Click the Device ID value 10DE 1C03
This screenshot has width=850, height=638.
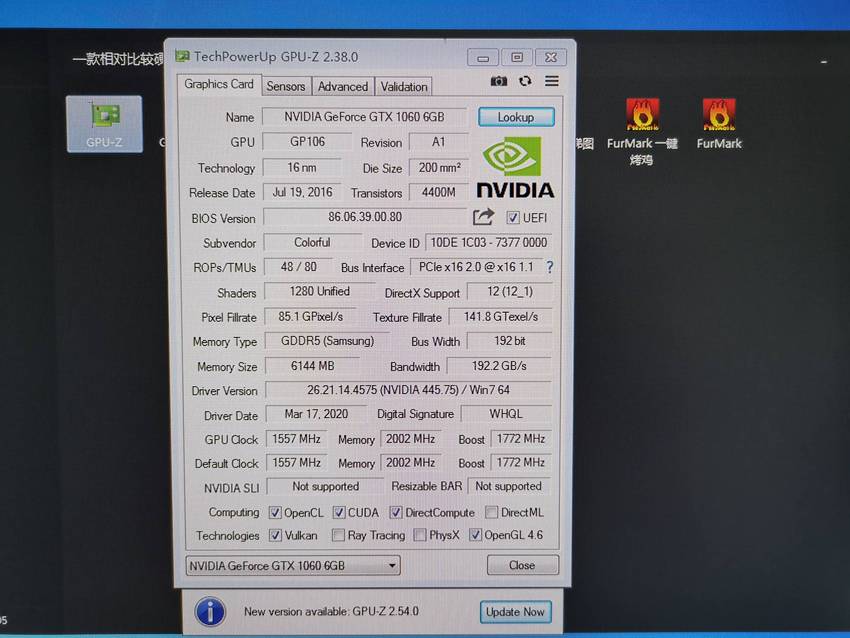(x=488, y=243)
